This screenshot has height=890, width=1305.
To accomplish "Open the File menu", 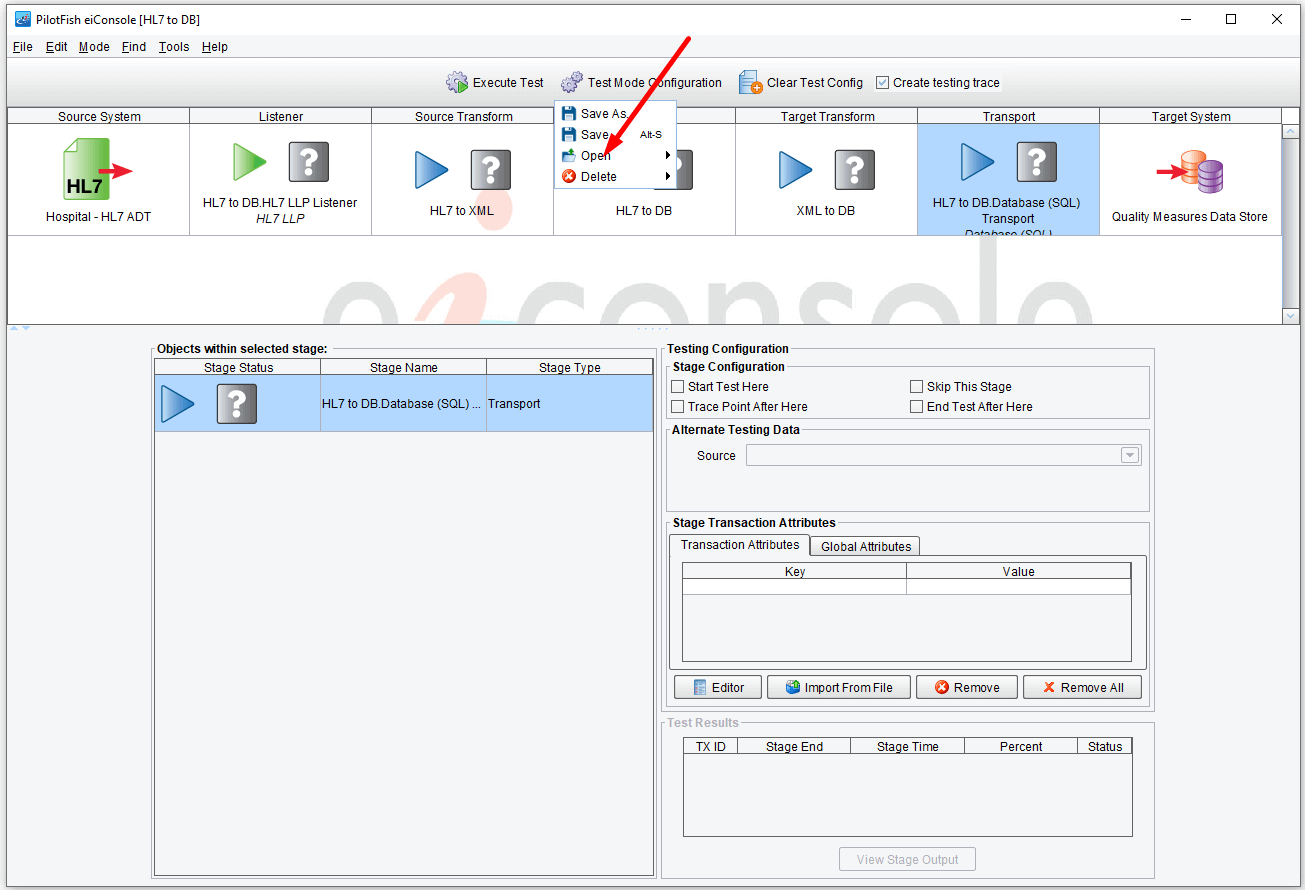I will click(23, 47).
